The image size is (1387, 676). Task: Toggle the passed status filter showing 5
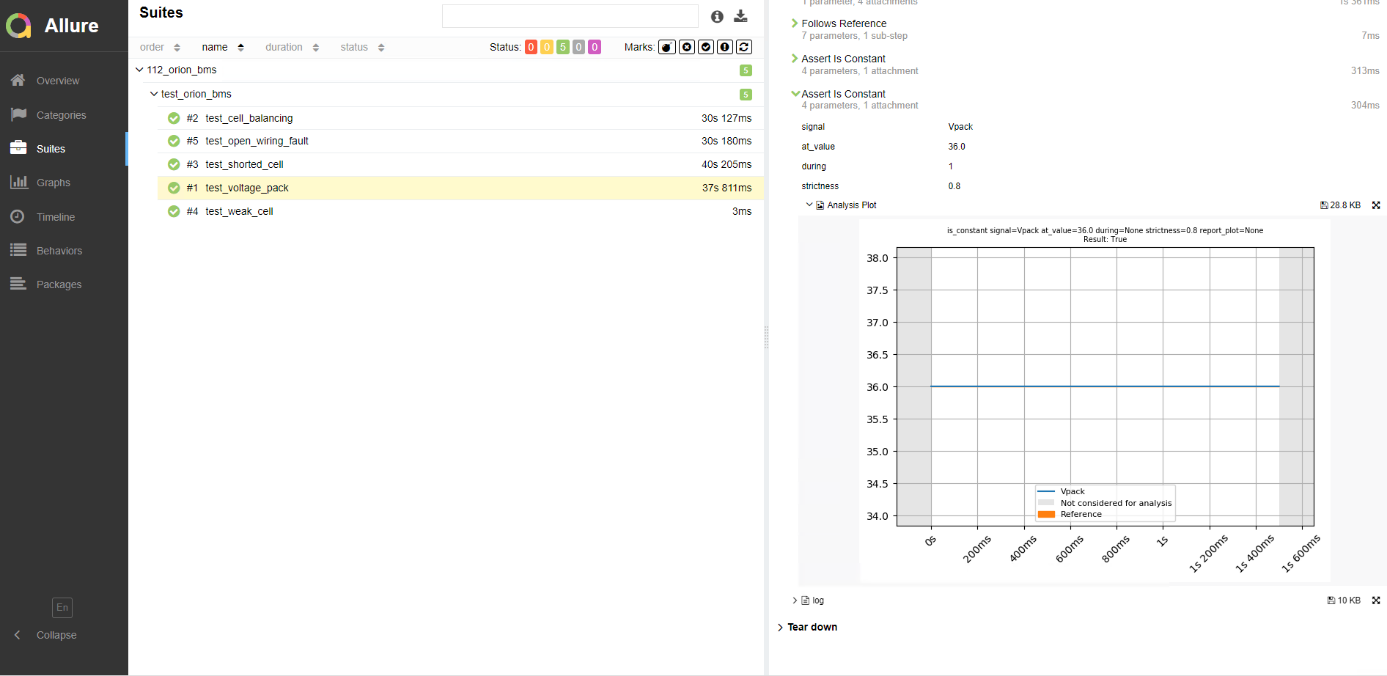(563, 47)
